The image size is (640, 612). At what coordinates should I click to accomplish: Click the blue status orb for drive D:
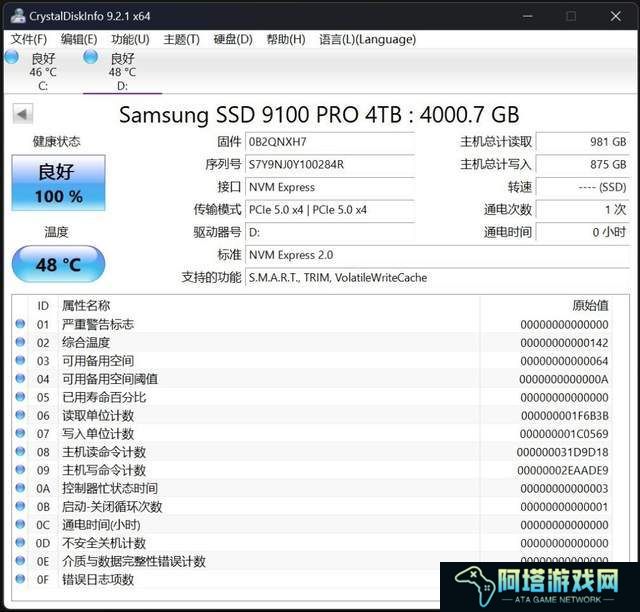click(x=91, y=57)
